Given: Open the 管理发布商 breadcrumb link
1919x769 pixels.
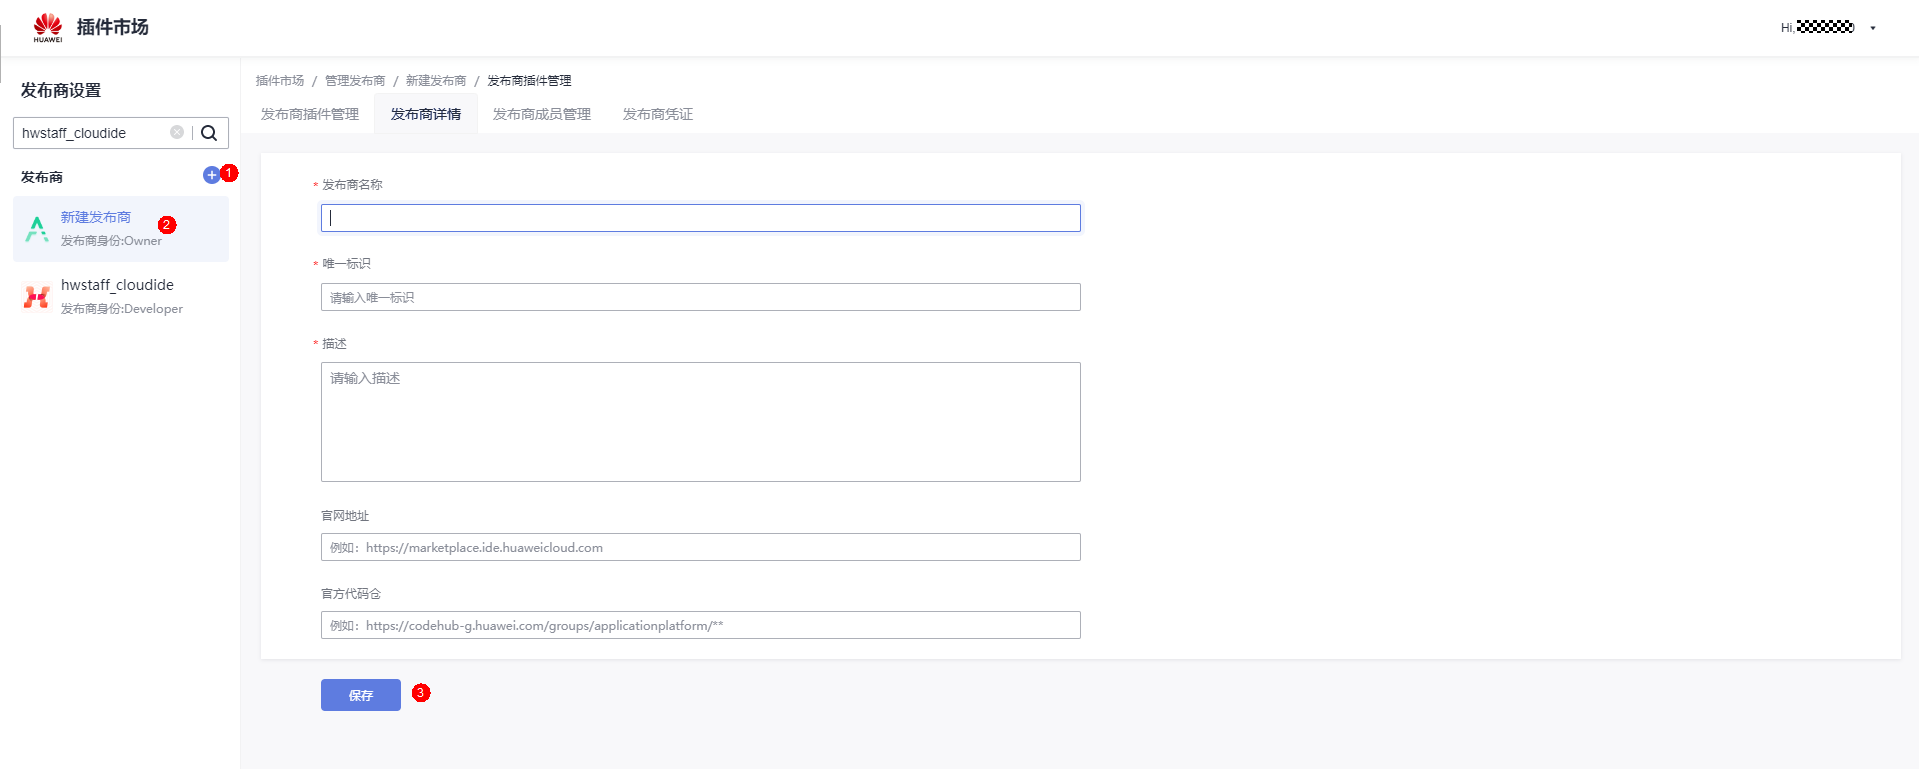Looking at the screenshot, I should pos(355,81).
